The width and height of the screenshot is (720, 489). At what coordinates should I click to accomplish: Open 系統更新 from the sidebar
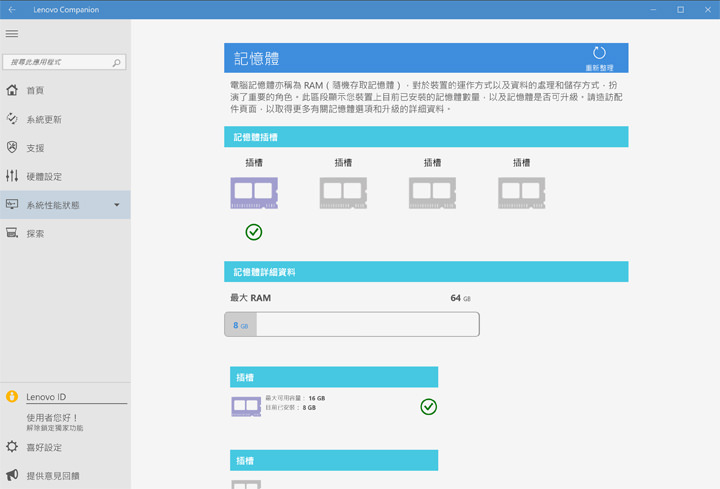pos(44,120)
